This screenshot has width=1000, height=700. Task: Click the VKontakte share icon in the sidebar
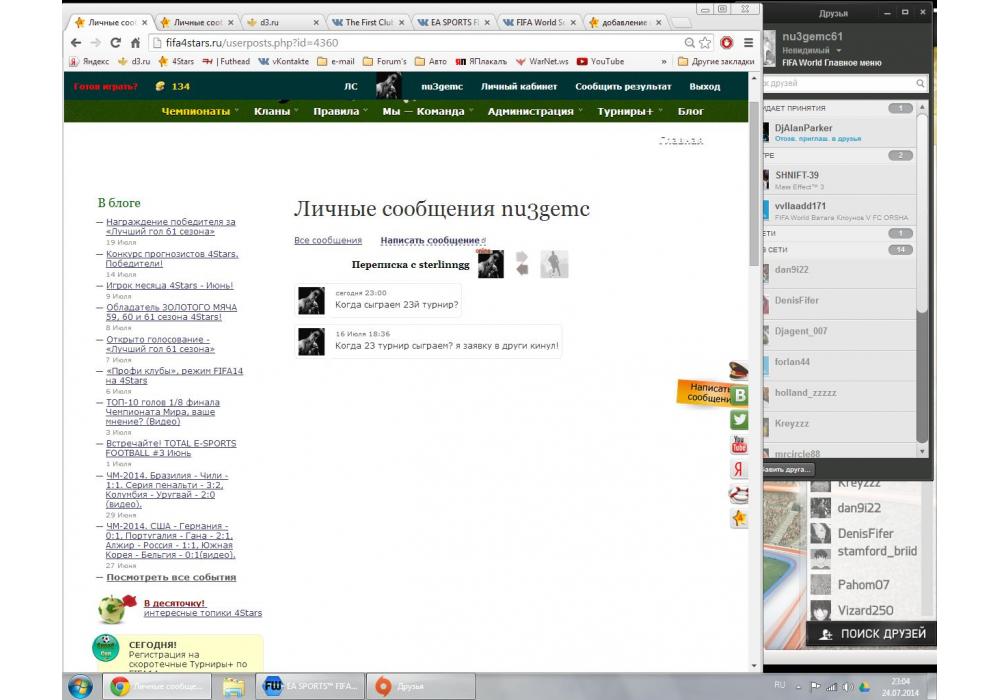point(740,395)
